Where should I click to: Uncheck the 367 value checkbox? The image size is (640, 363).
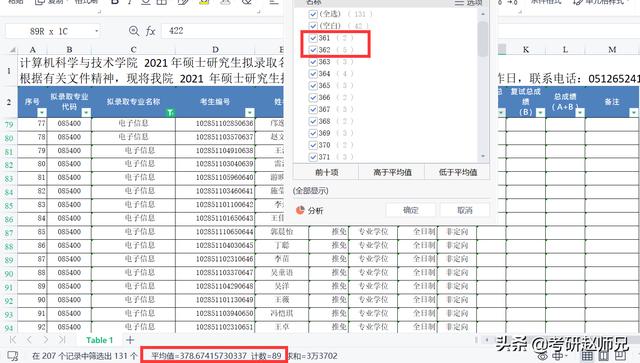(x=313, y=109)
